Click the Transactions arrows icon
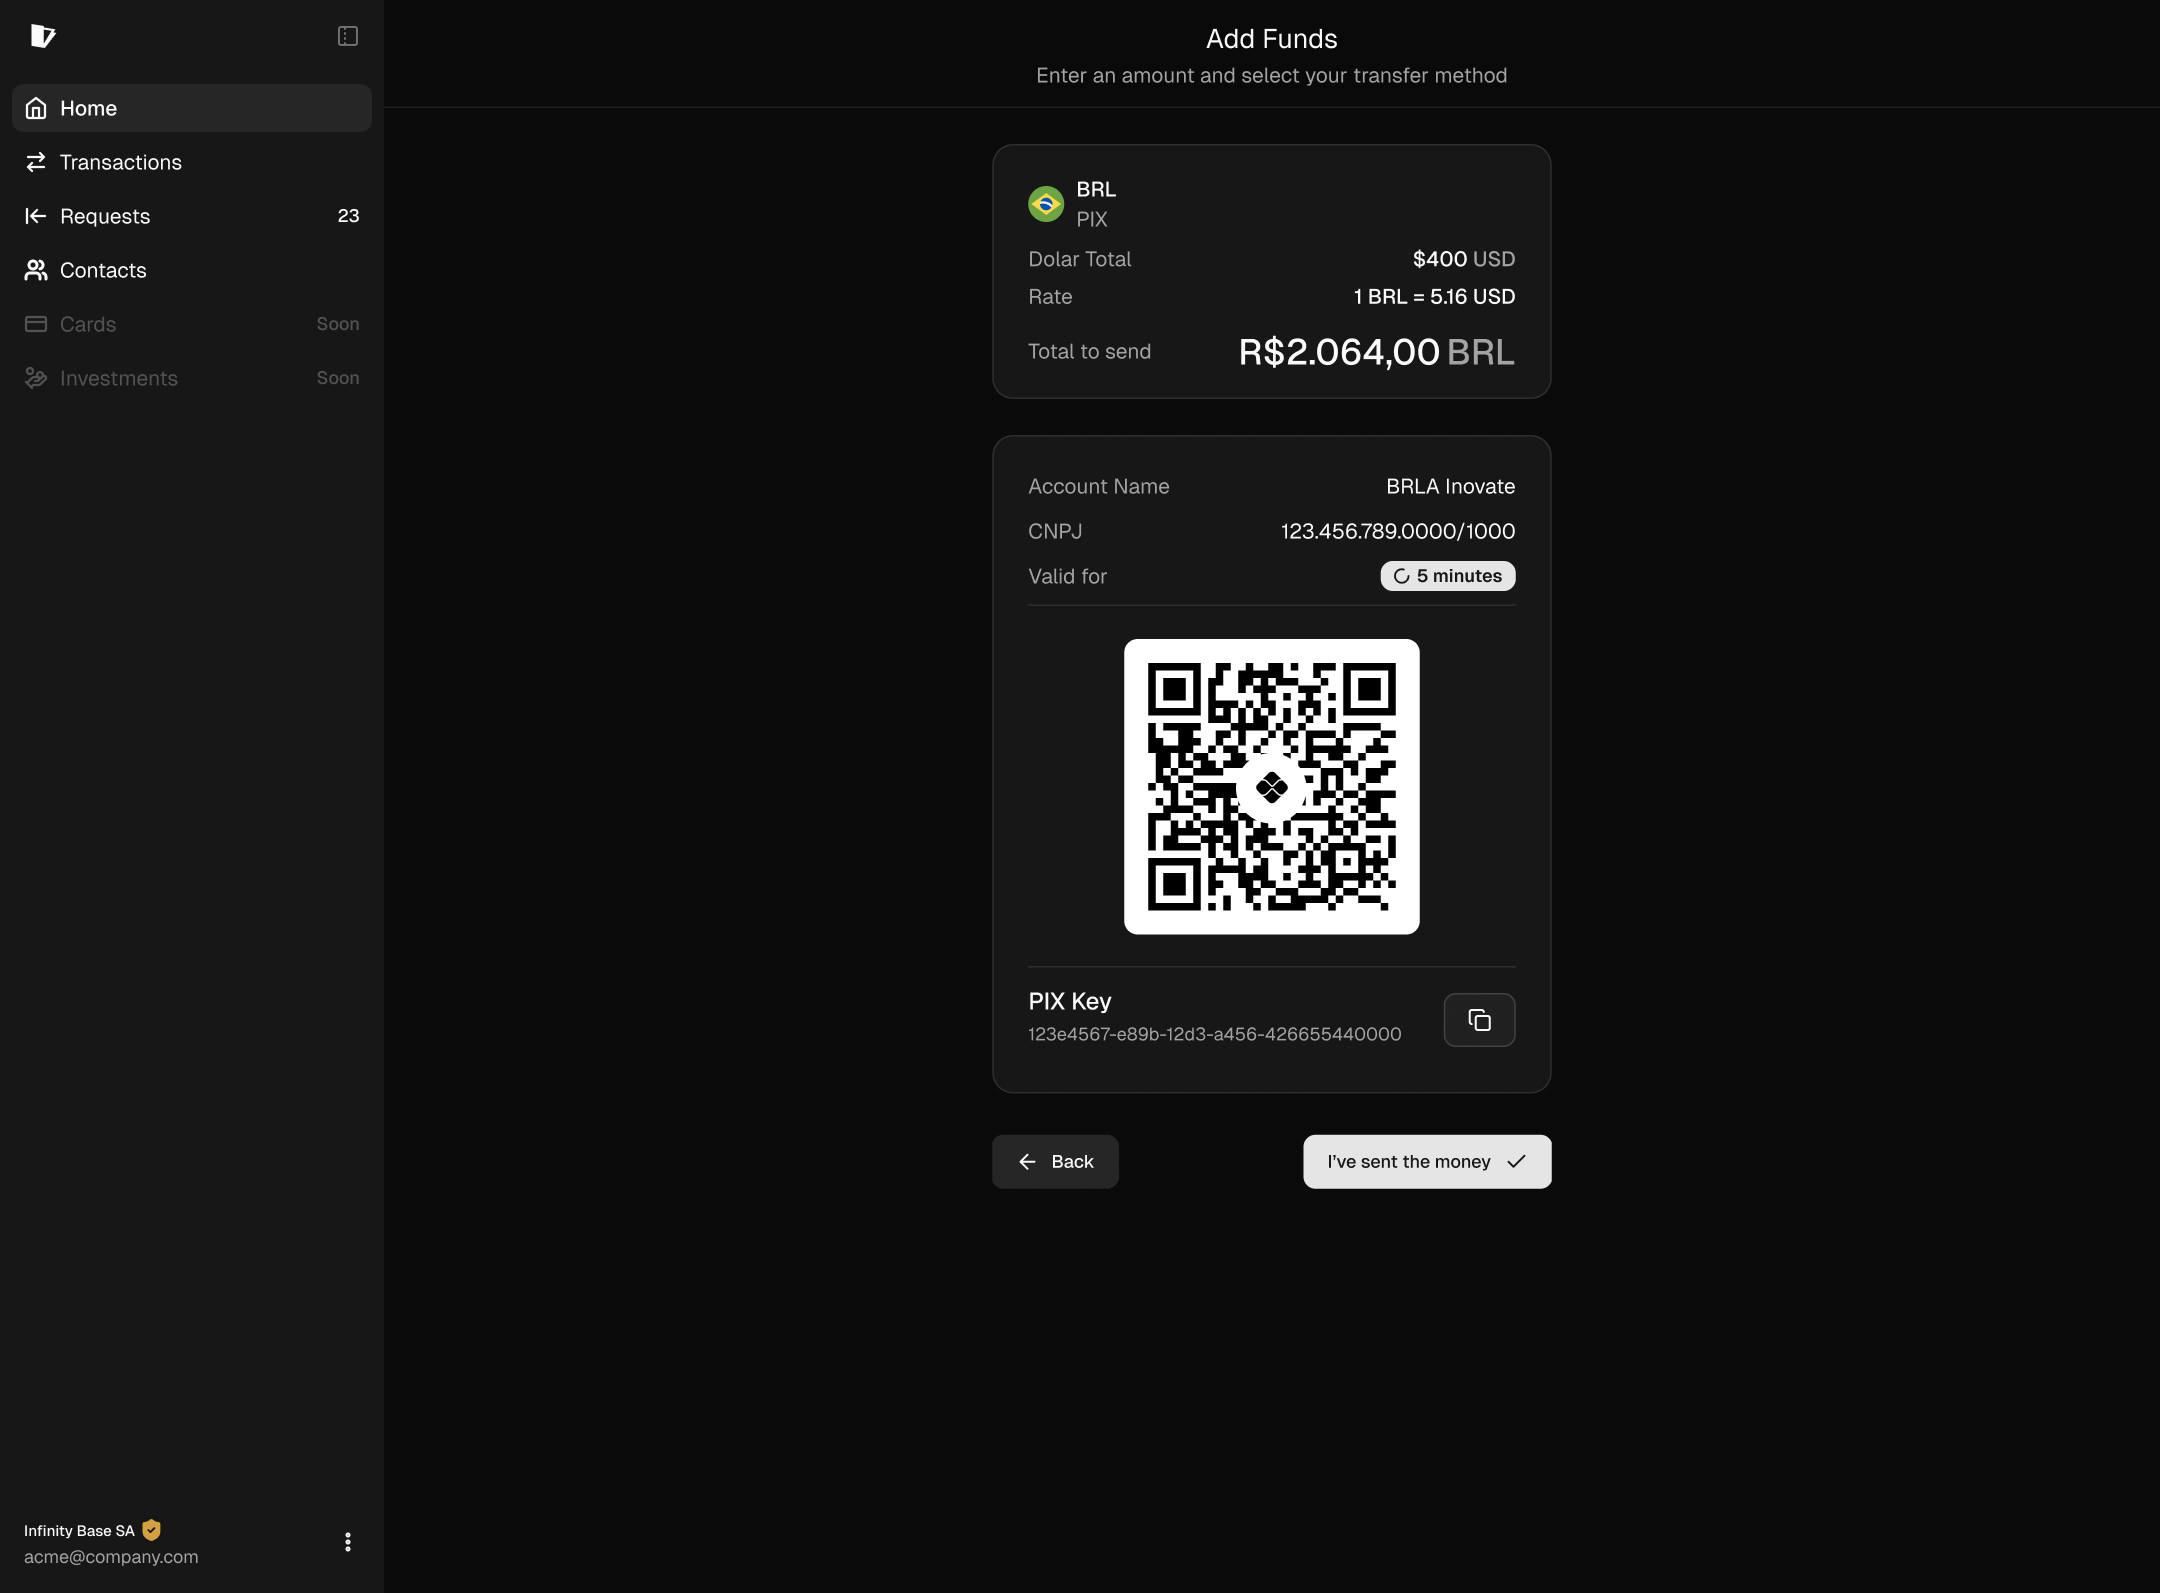 (x=36, y=162)
